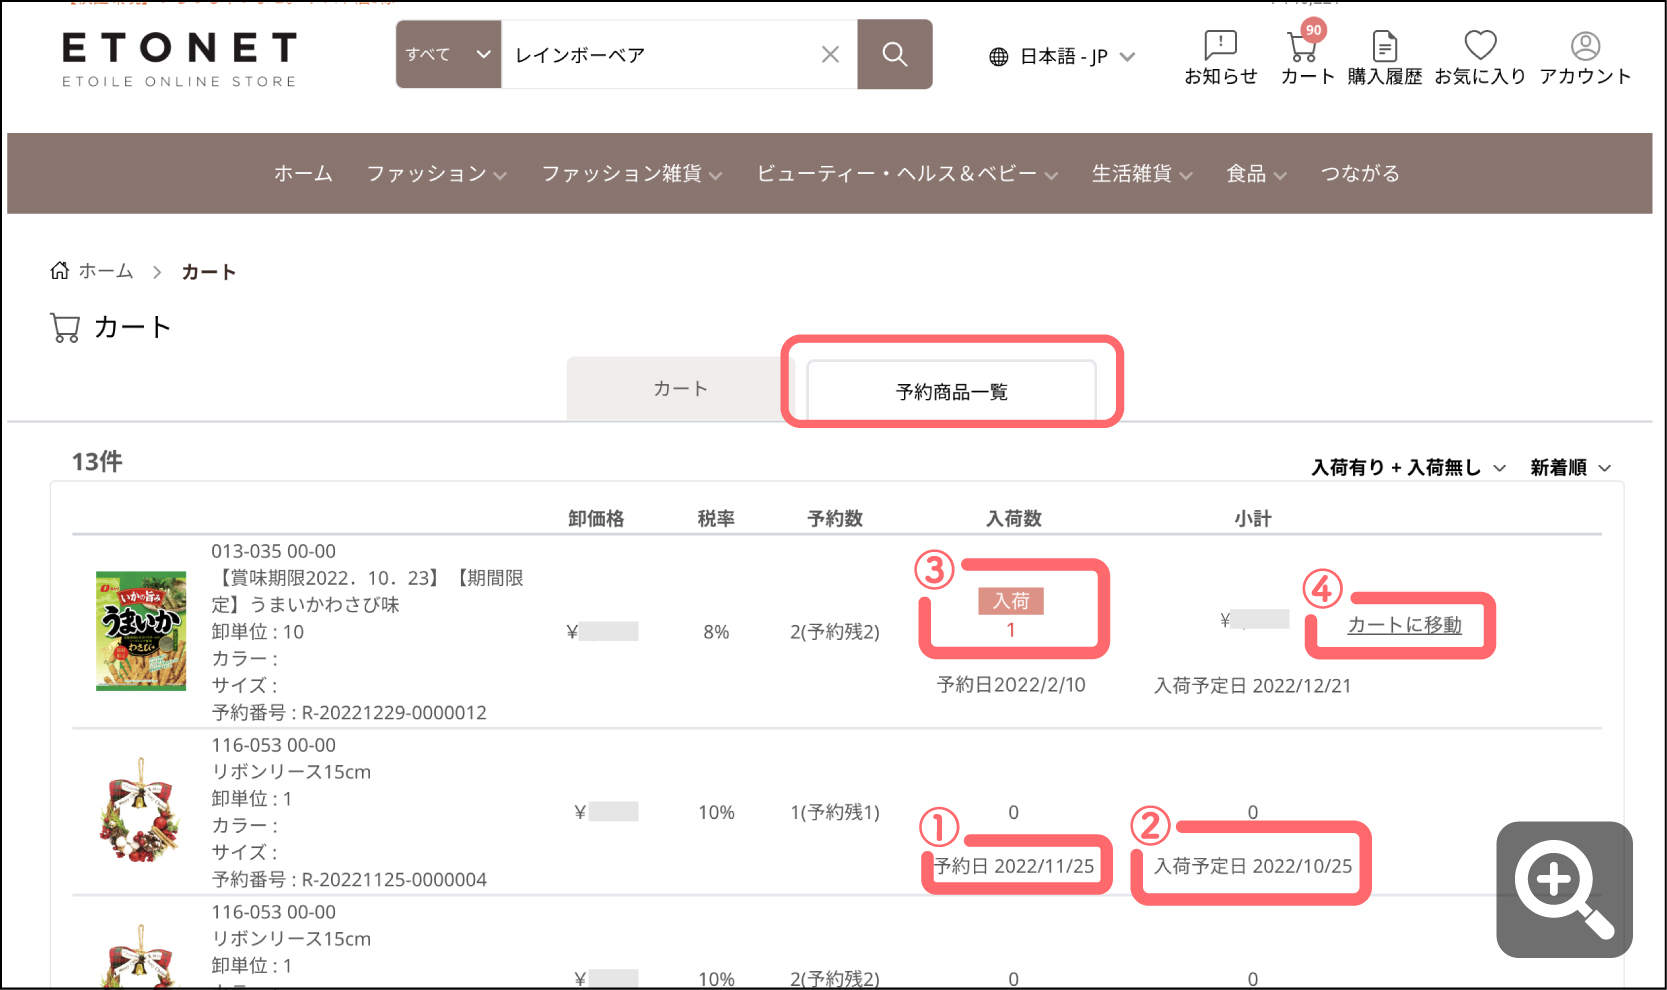Open the お知らせ notifications icon
Image resolution: width=1667 pixels, height=990 pixels.
coord(1220,58)
